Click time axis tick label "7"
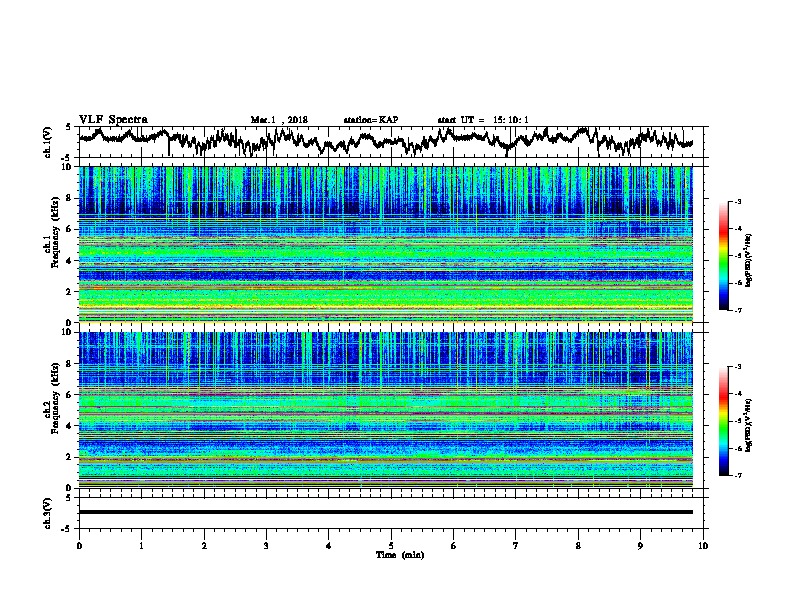Viewport: 792px width, 612px height. (516, 546)
